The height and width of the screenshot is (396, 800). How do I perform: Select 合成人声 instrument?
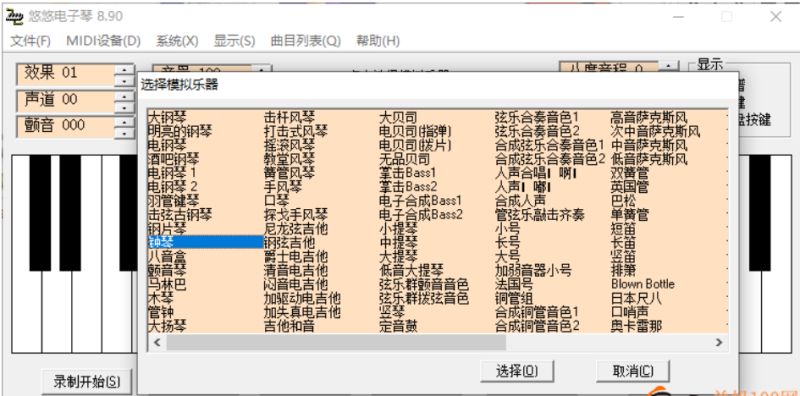click(520, 201)
